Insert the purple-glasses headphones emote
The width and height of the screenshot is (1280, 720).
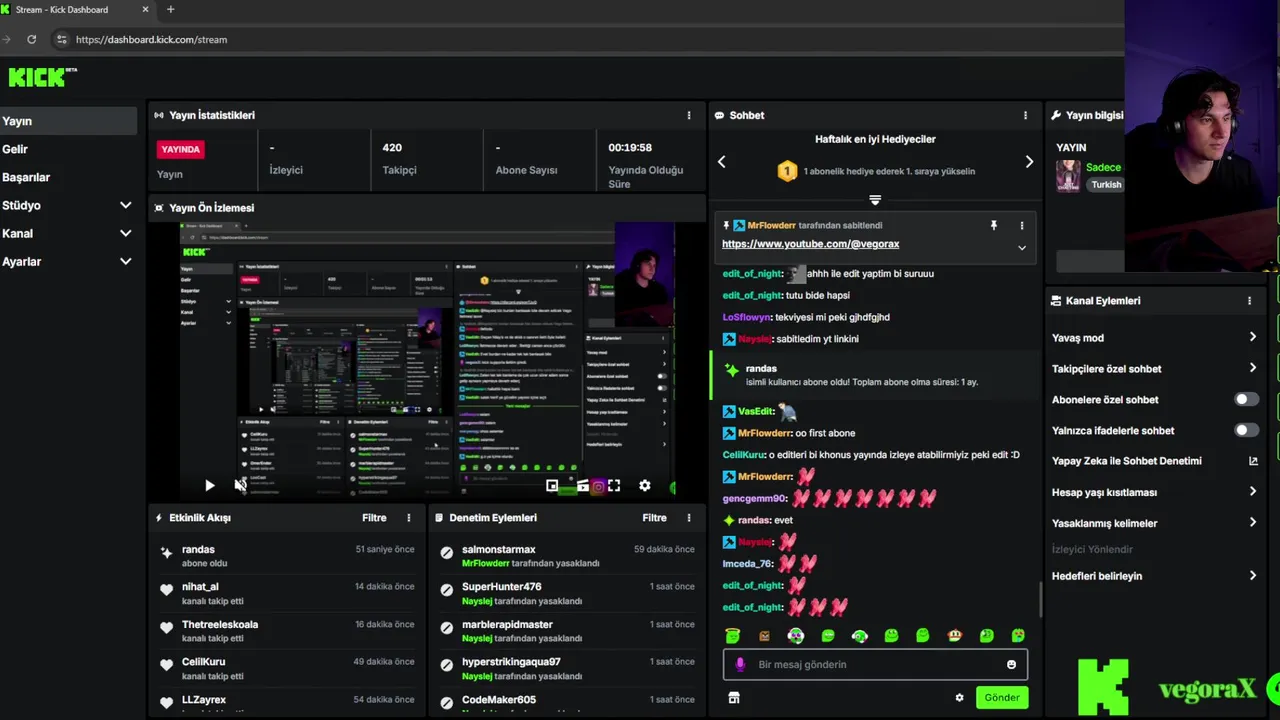click(x=796, y=636)
